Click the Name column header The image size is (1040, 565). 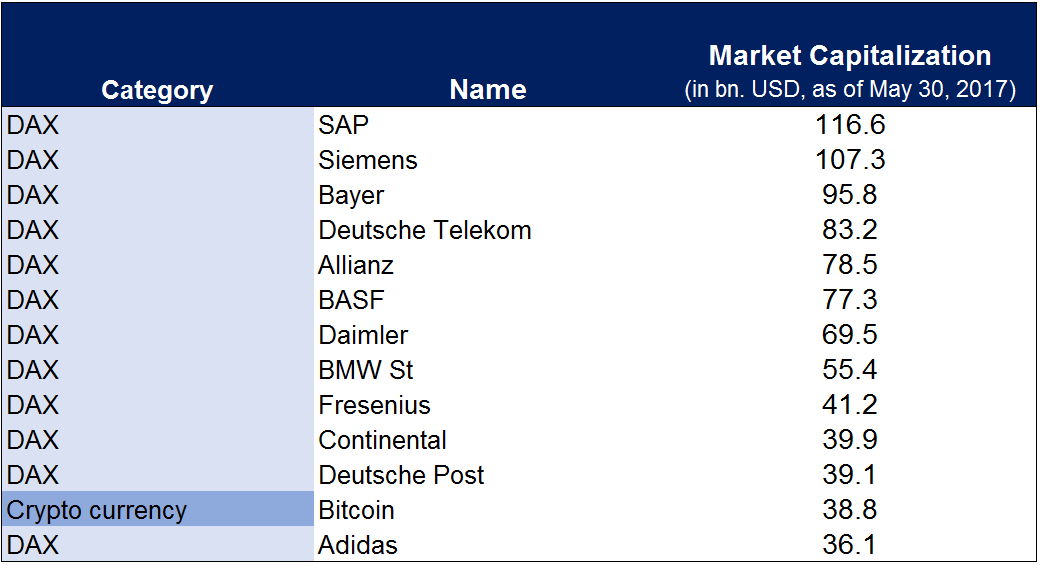click(x=487, y=90)
